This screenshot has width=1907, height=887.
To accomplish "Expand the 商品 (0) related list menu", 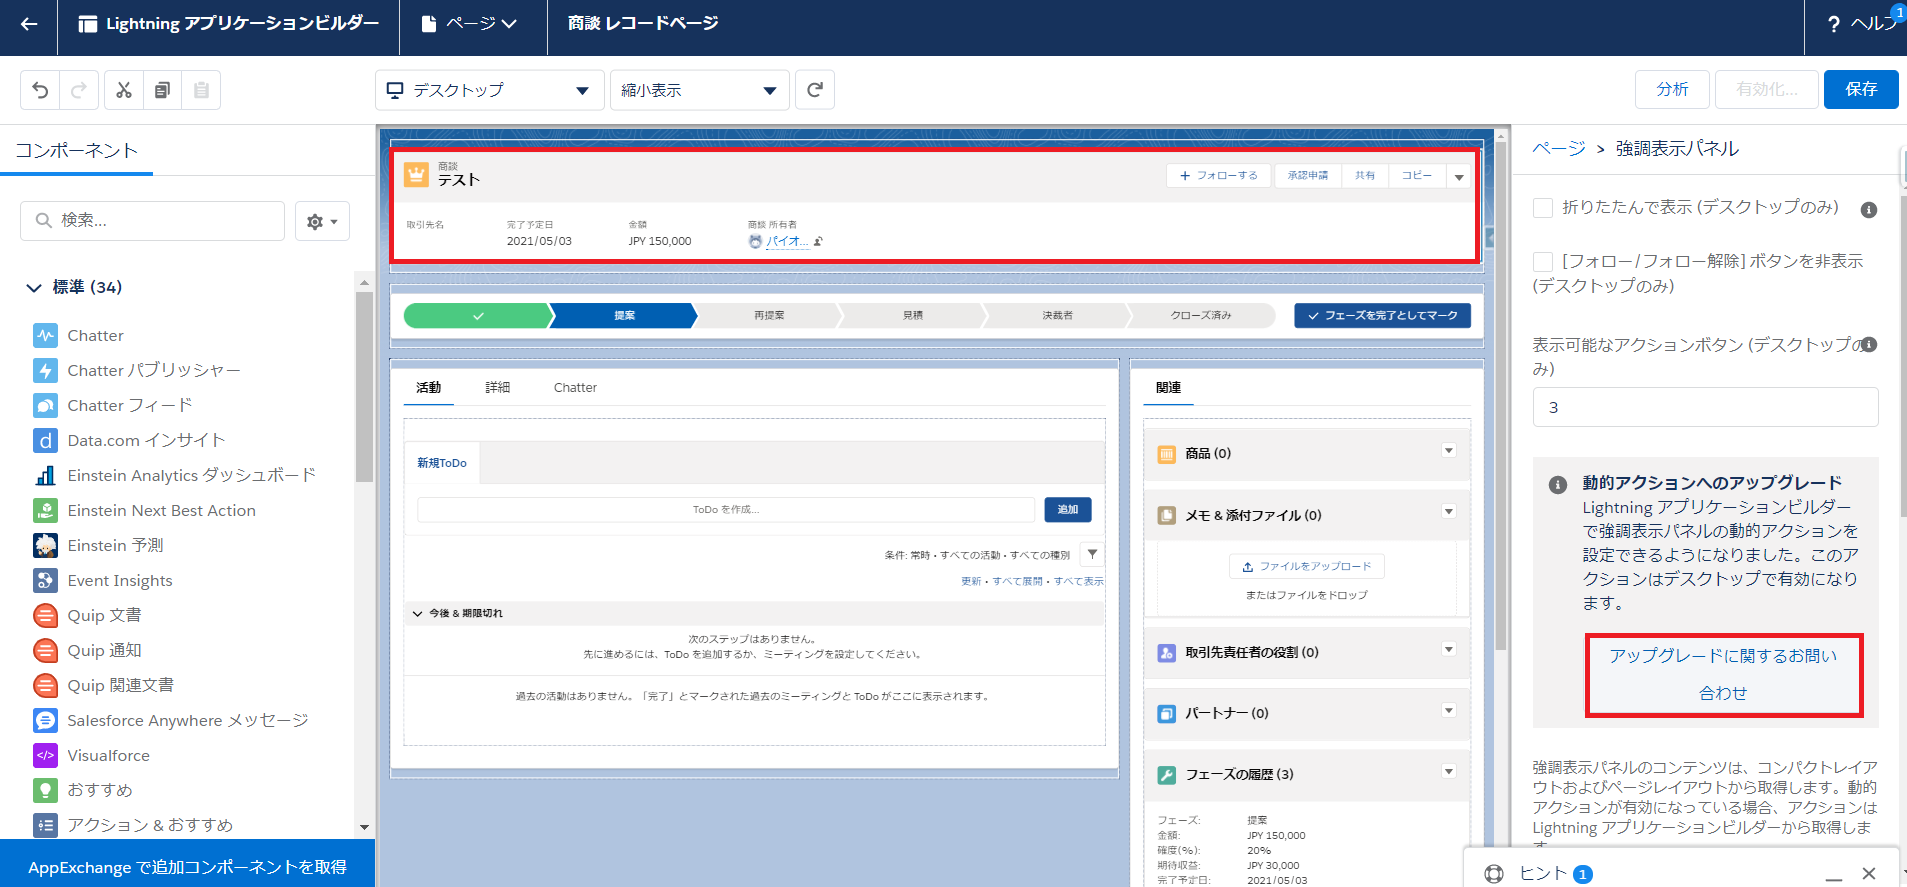I will click(x=1448, y=451).
